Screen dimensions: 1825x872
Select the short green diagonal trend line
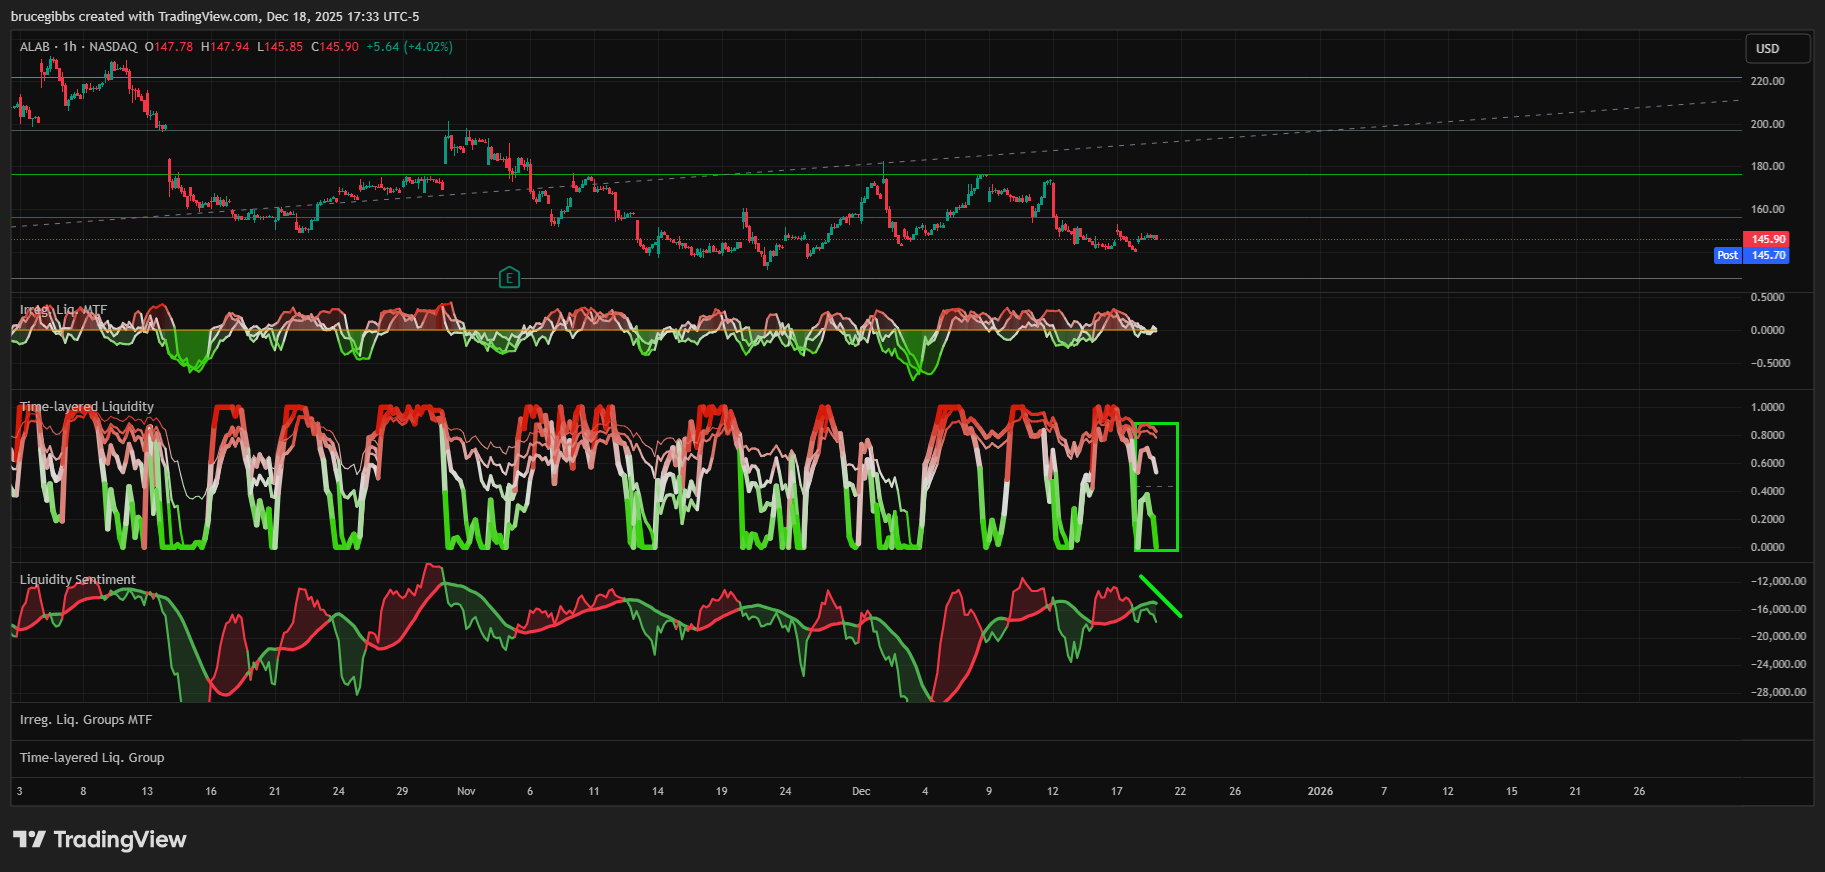tap(1161, 597)
